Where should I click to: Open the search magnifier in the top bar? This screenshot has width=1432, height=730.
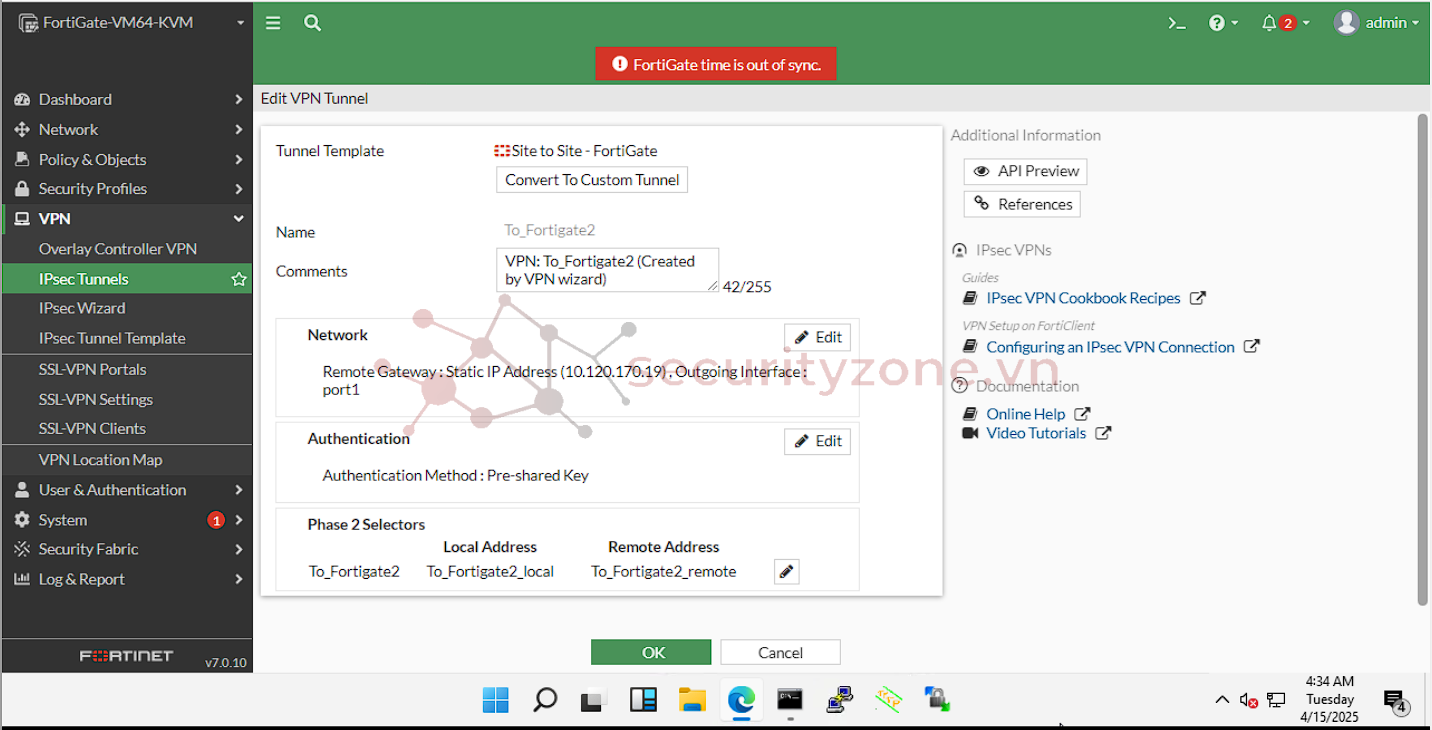(312, 23)
